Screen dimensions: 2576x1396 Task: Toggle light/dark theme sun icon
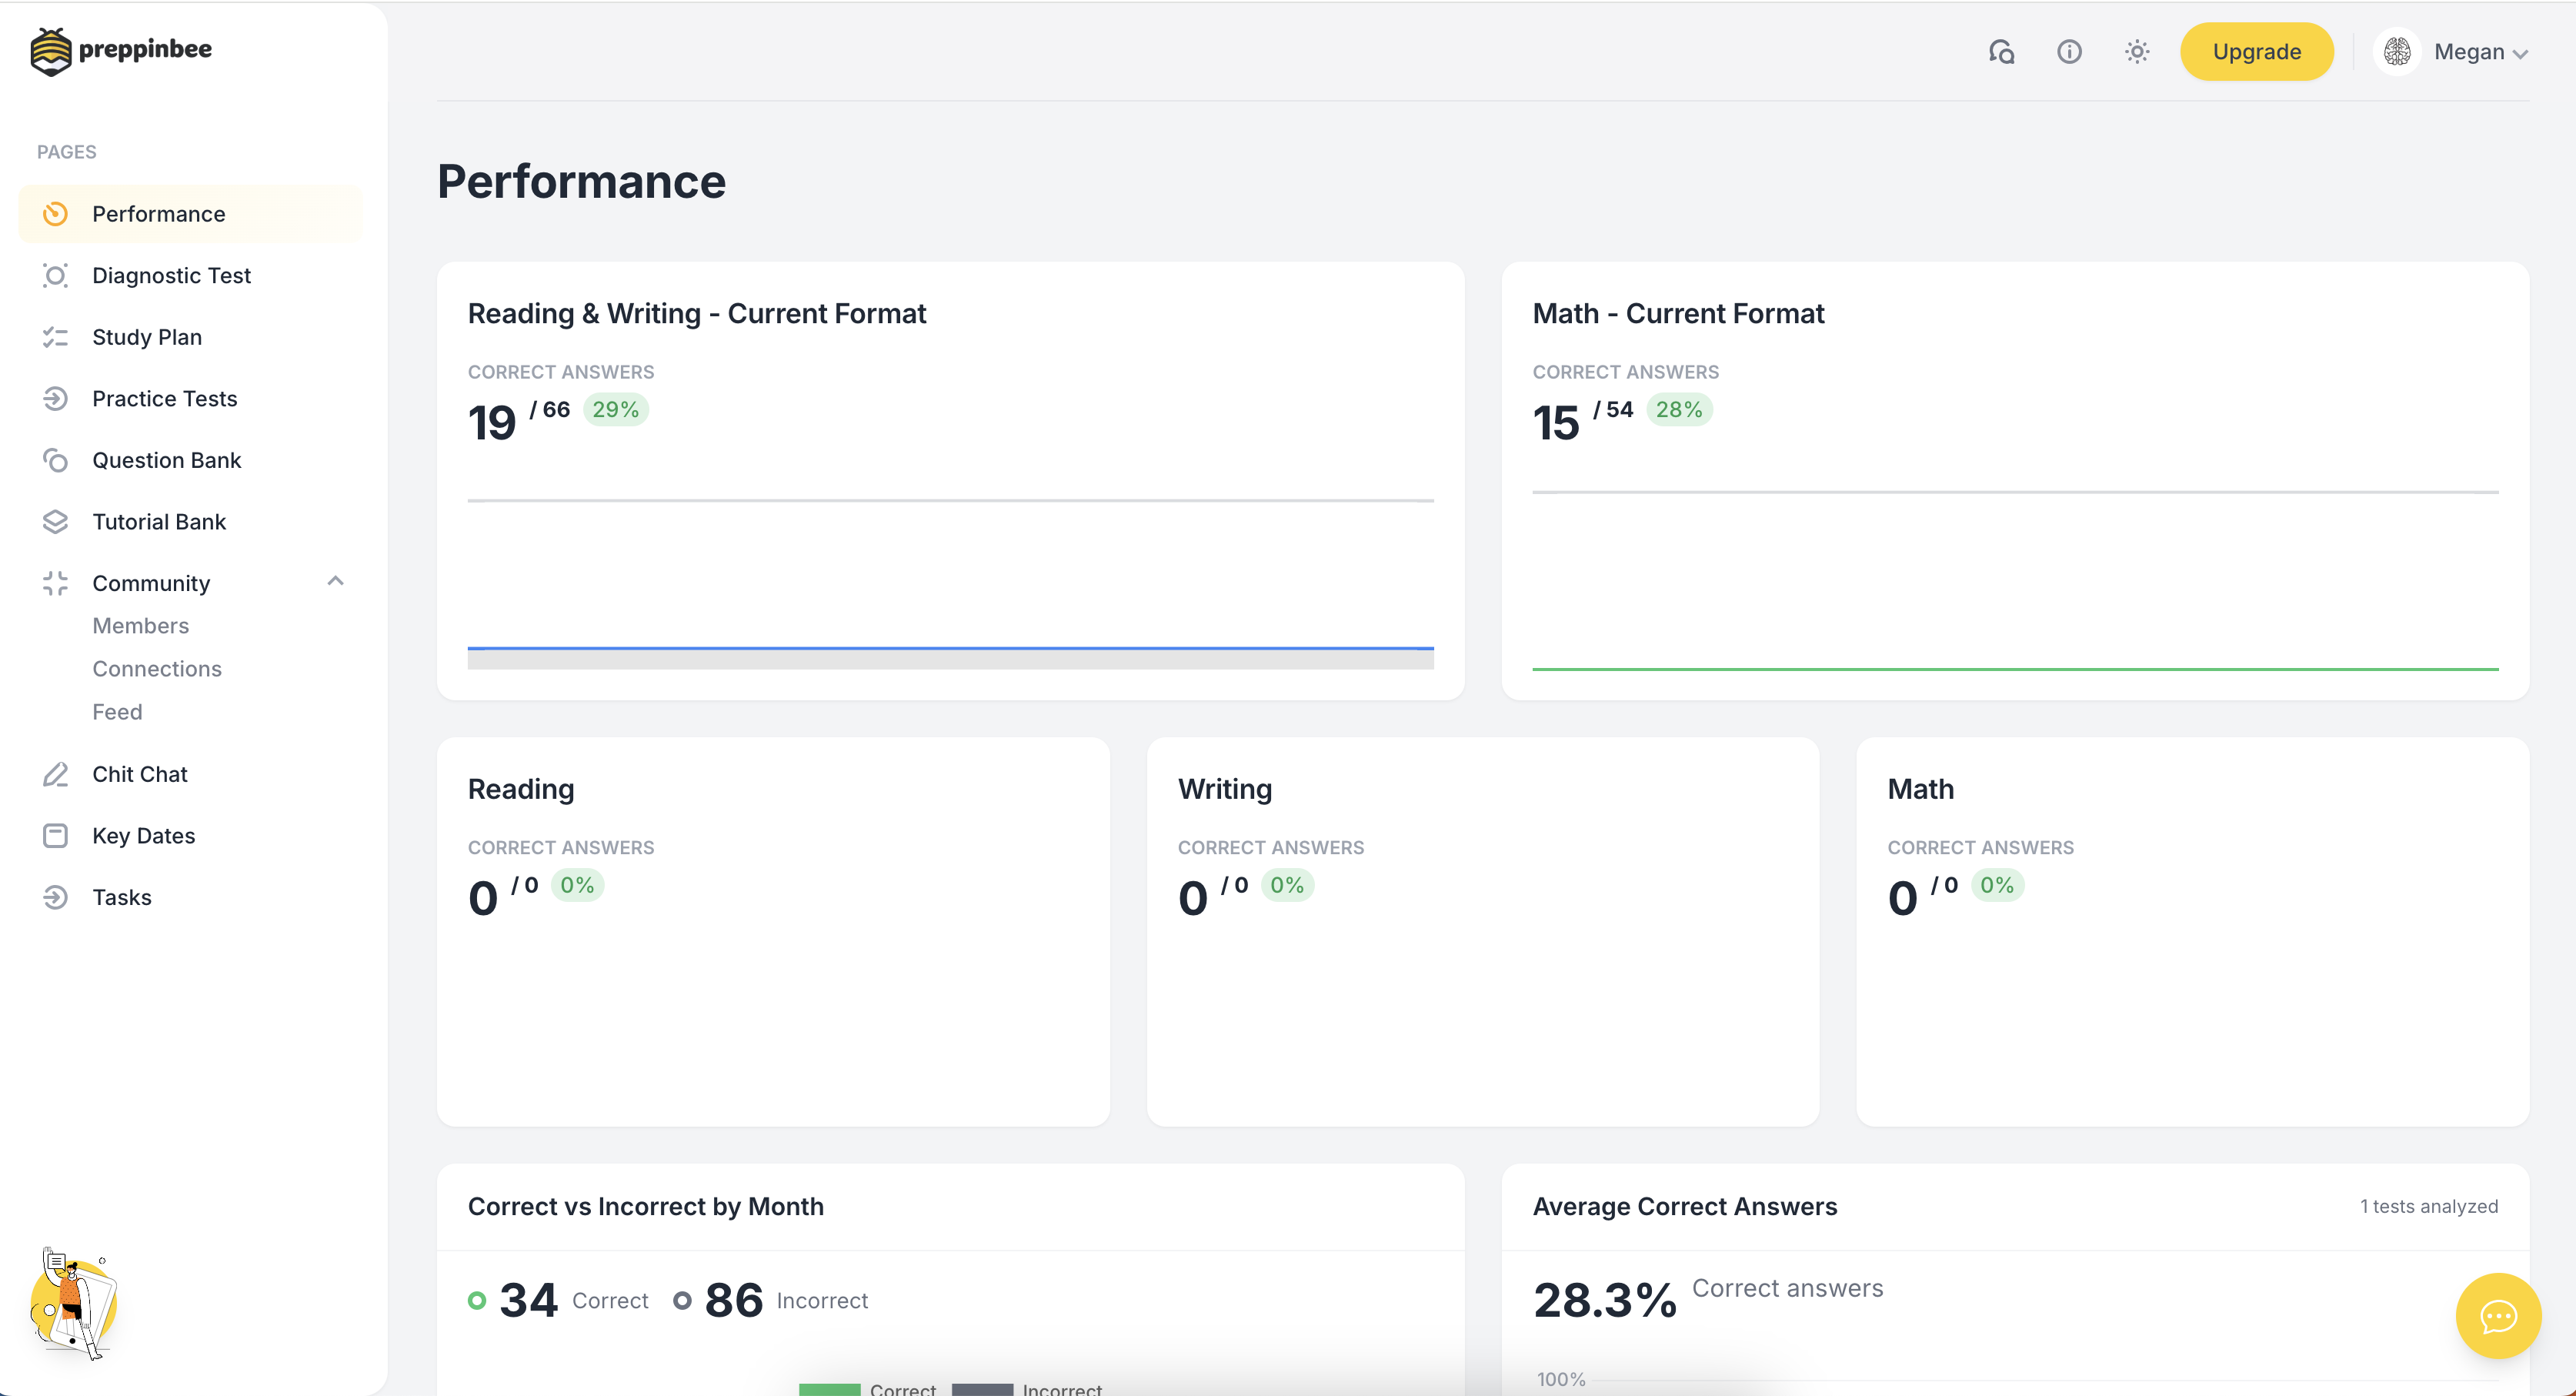(x=2137, y=52)
